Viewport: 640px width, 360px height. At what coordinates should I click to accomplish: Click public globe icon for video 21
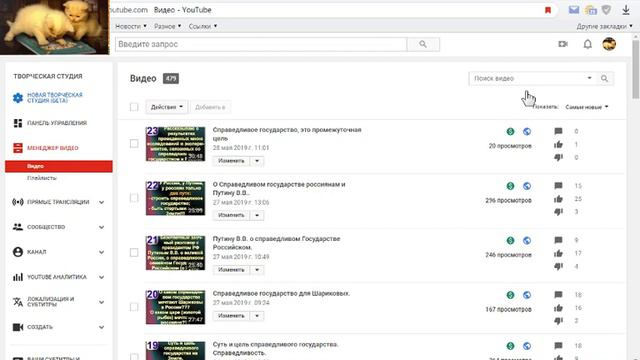527,240
